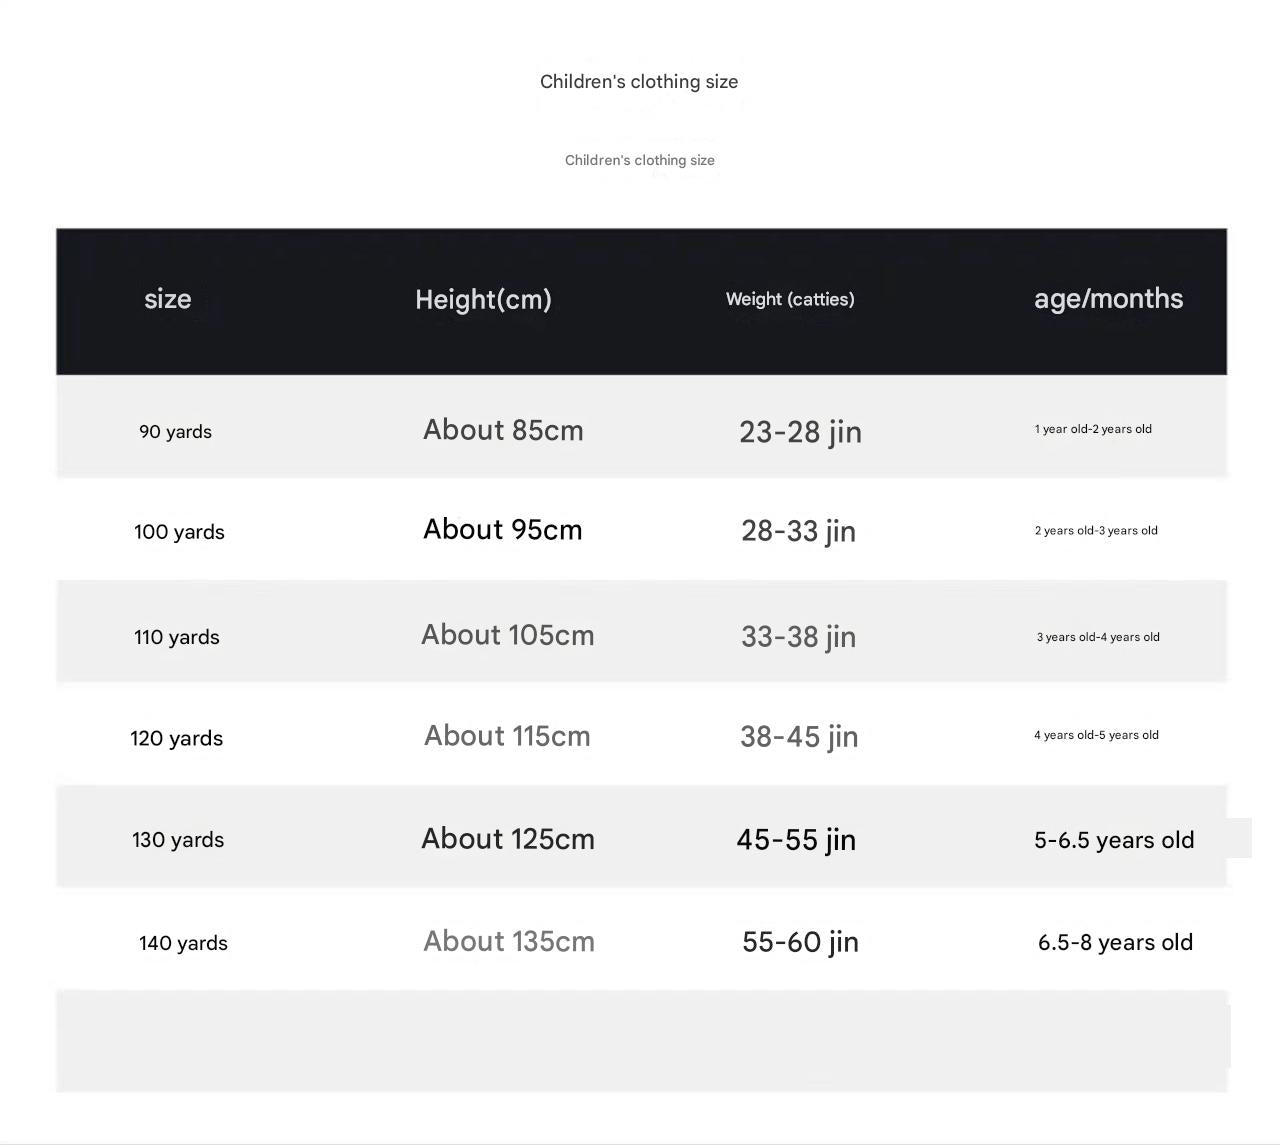The image size is (1280, 1145).
Task: Click the '38-45 jin' weight cell
Action: 799,737
